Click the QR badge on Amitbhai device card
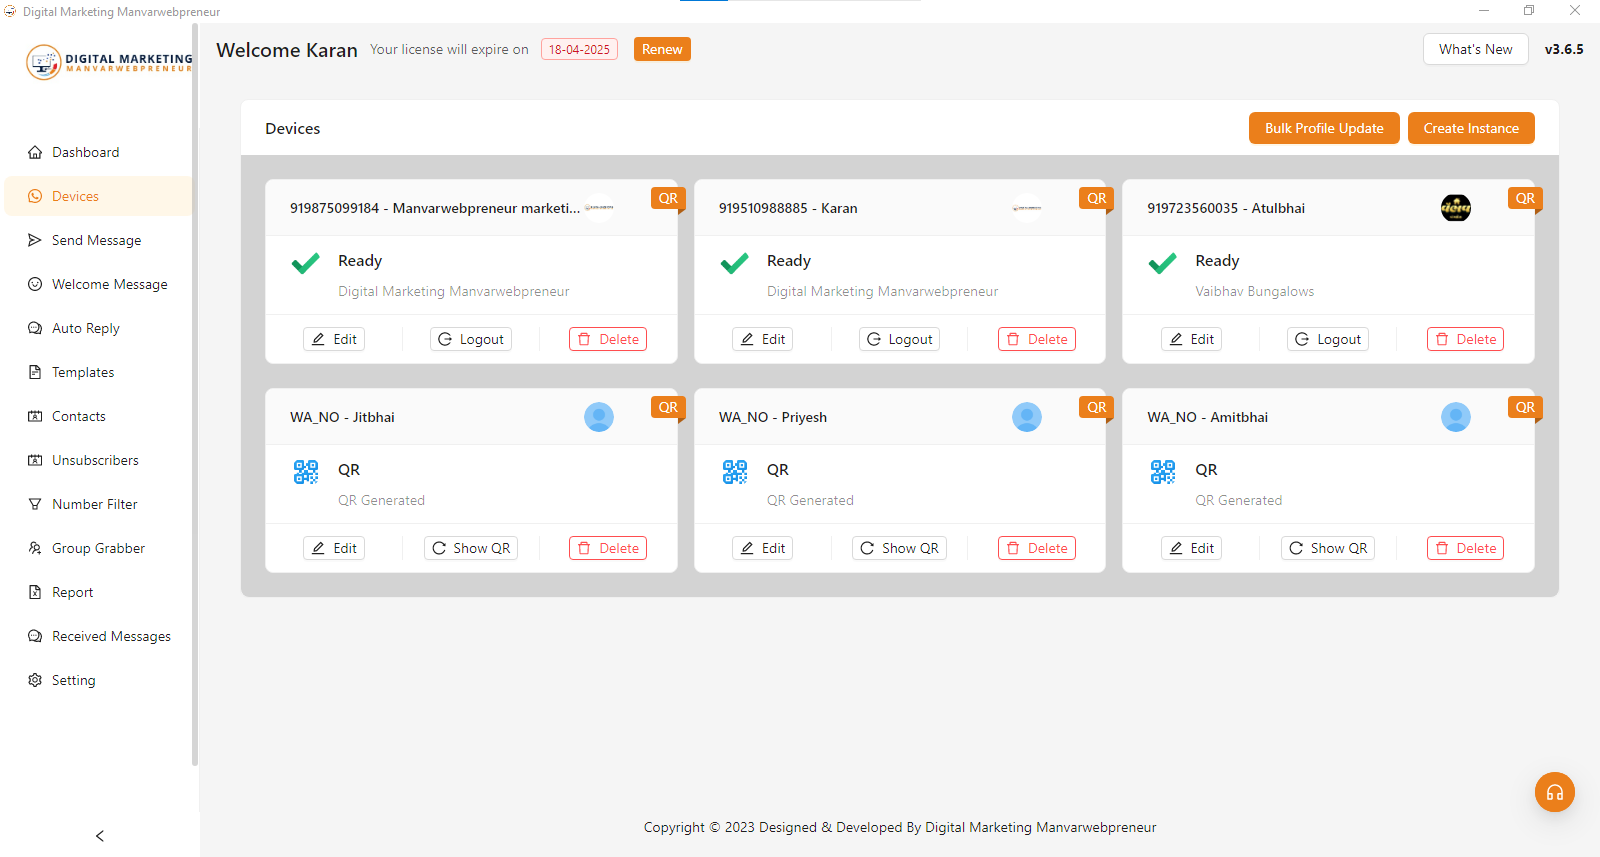The image size is (1600, 857). tap(1524, 407)
